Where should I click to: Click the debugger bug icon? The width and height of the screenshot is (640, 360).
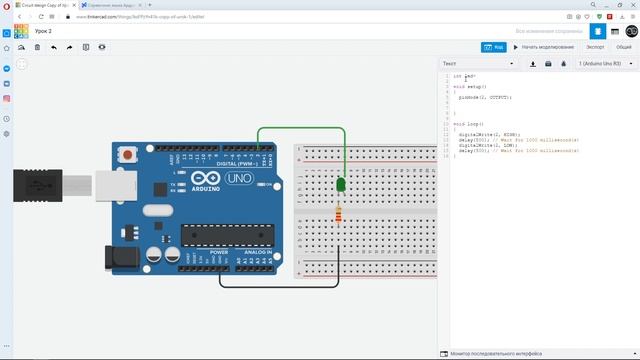(x=564, y=64)
